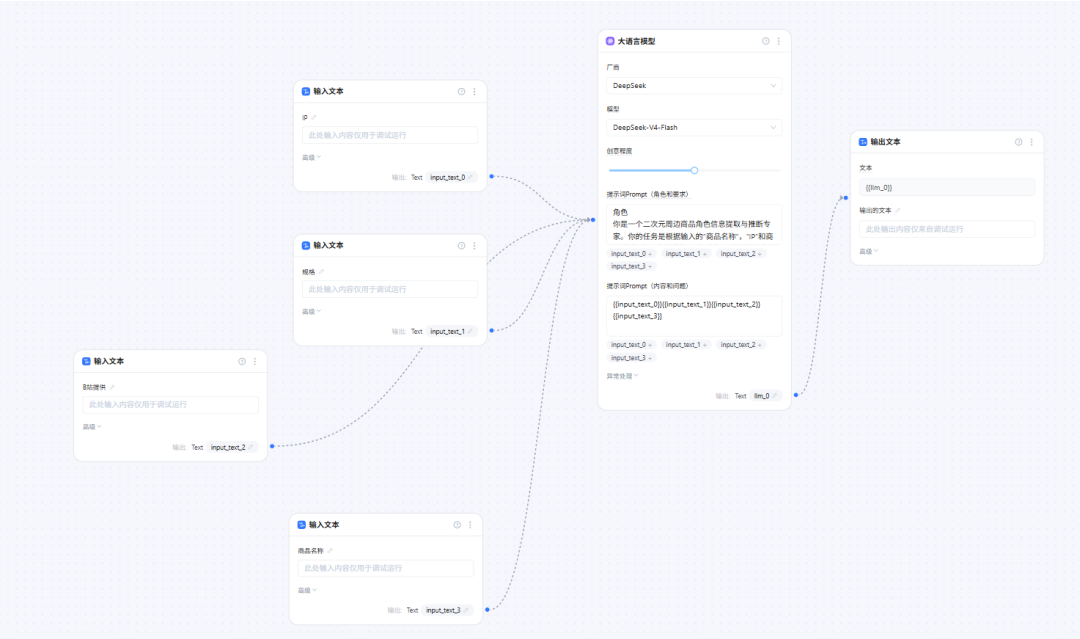
Task: Open the three-dot menu on the 输出文本 node
Action: click(x=1031, y=142)
